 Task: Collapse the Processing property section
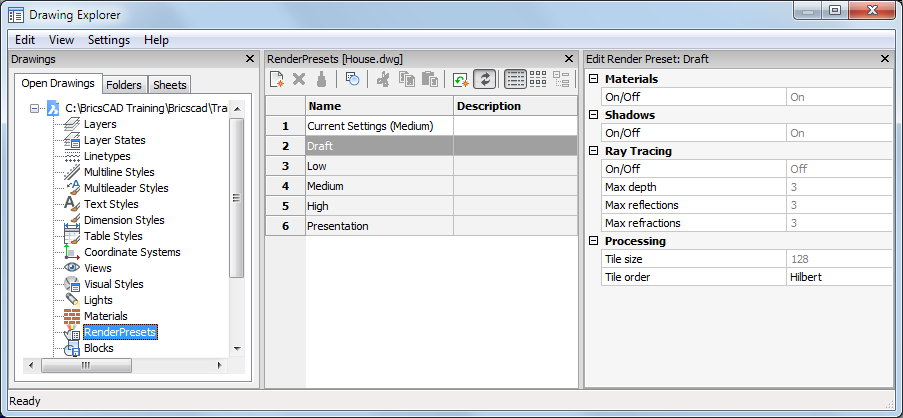click(593, 241)
